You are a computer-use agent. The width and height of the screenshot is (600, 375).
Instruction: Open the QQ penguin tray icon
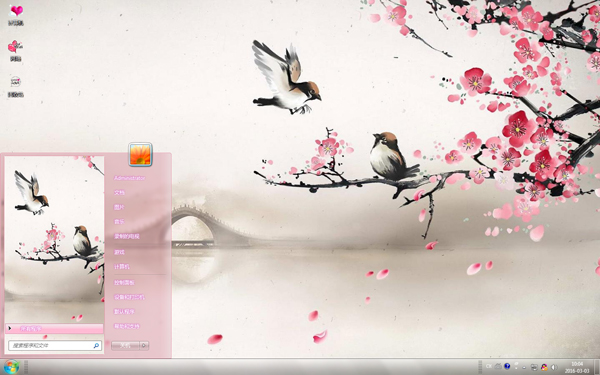(545, 367)
